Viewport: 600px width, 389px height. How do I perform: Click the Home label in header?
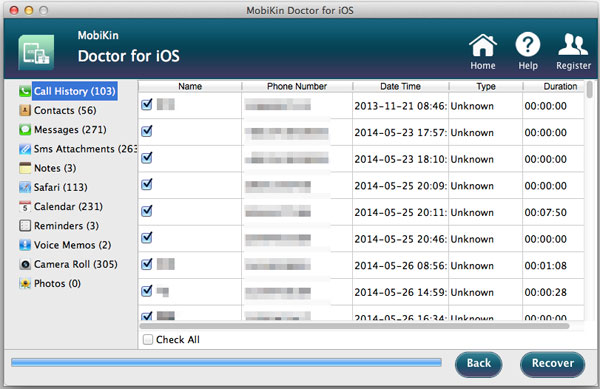[x=483, y=65]
